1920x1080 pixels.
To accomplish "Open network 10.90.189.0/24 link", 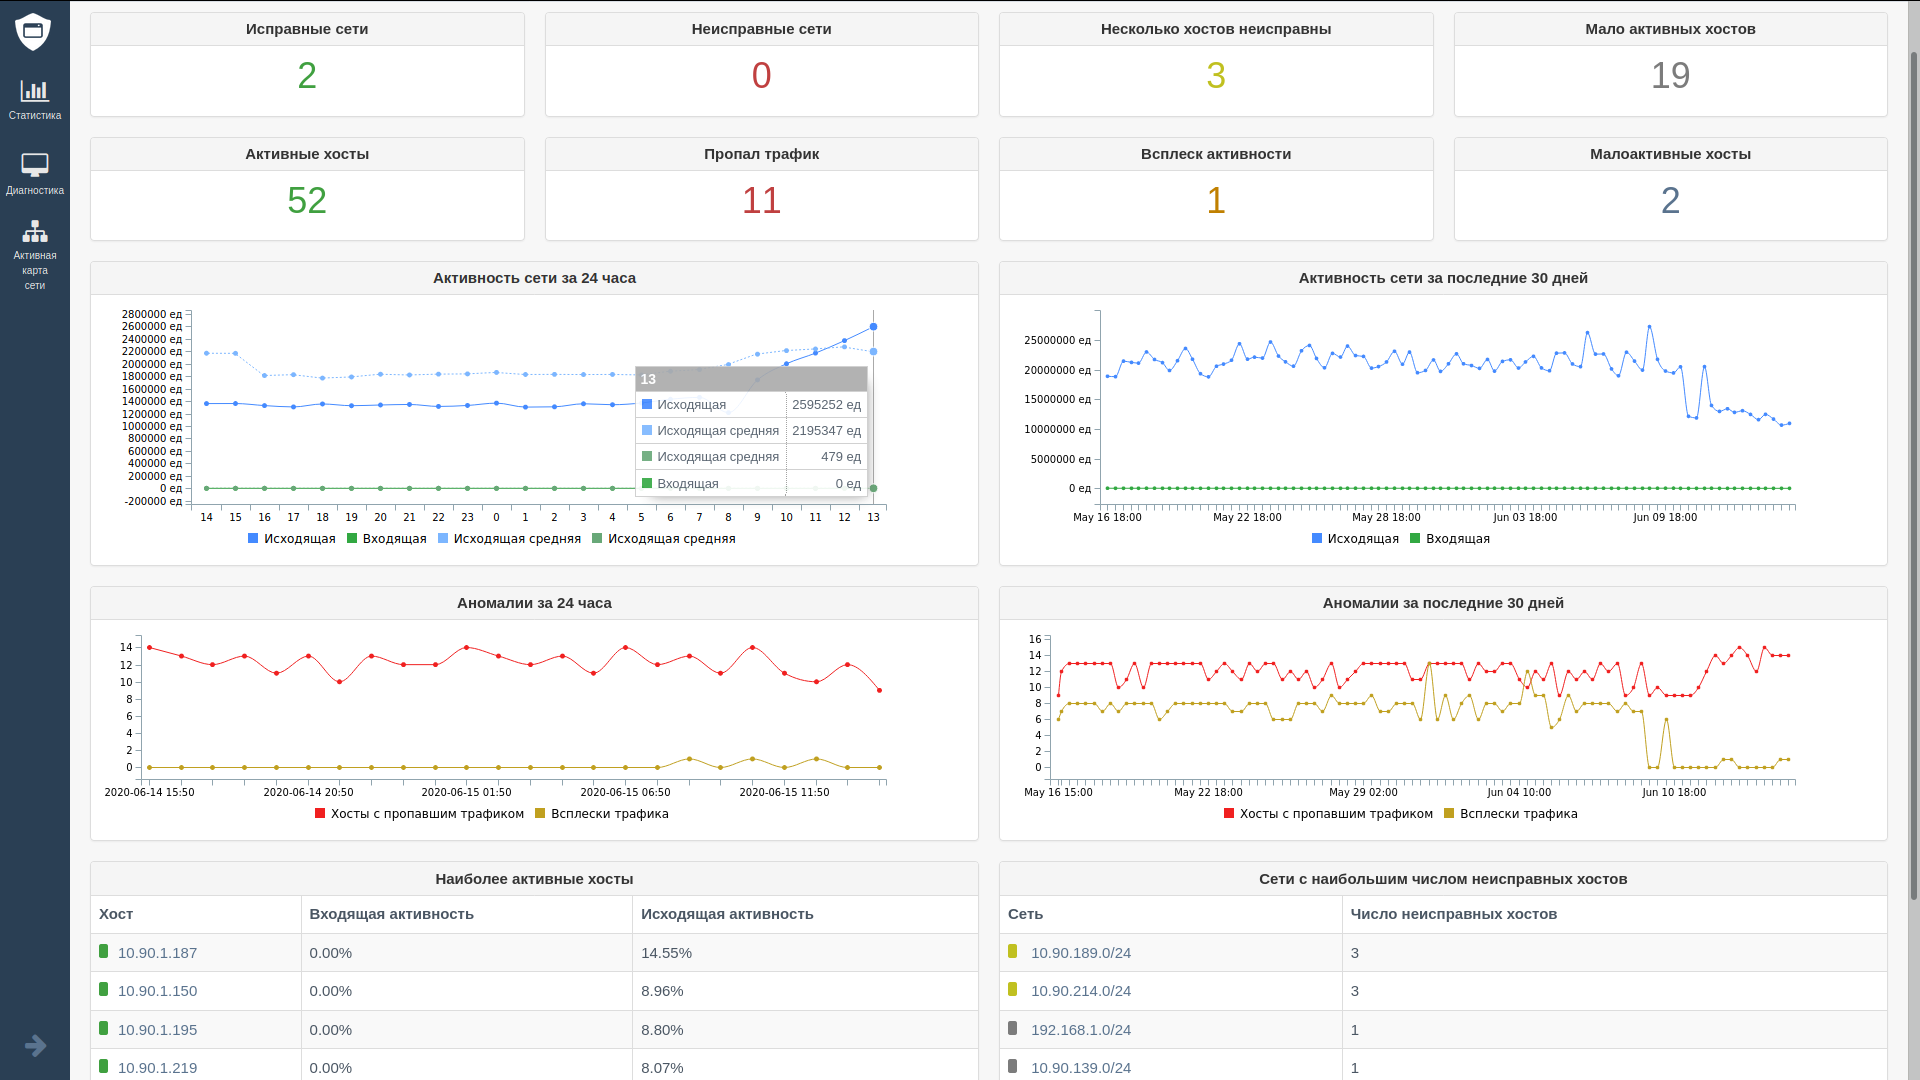I will [x=1081, y=953].
